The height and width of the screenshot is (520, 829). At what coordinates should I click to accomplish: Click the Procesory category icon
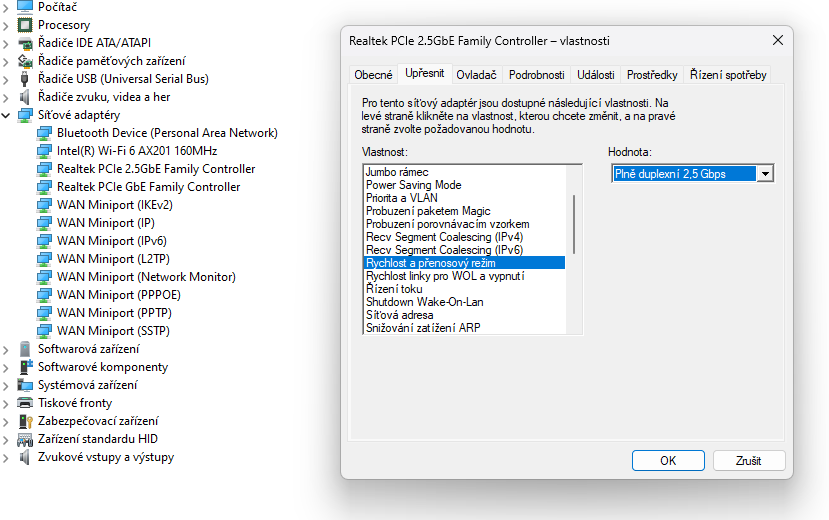(x=26, y=25)
